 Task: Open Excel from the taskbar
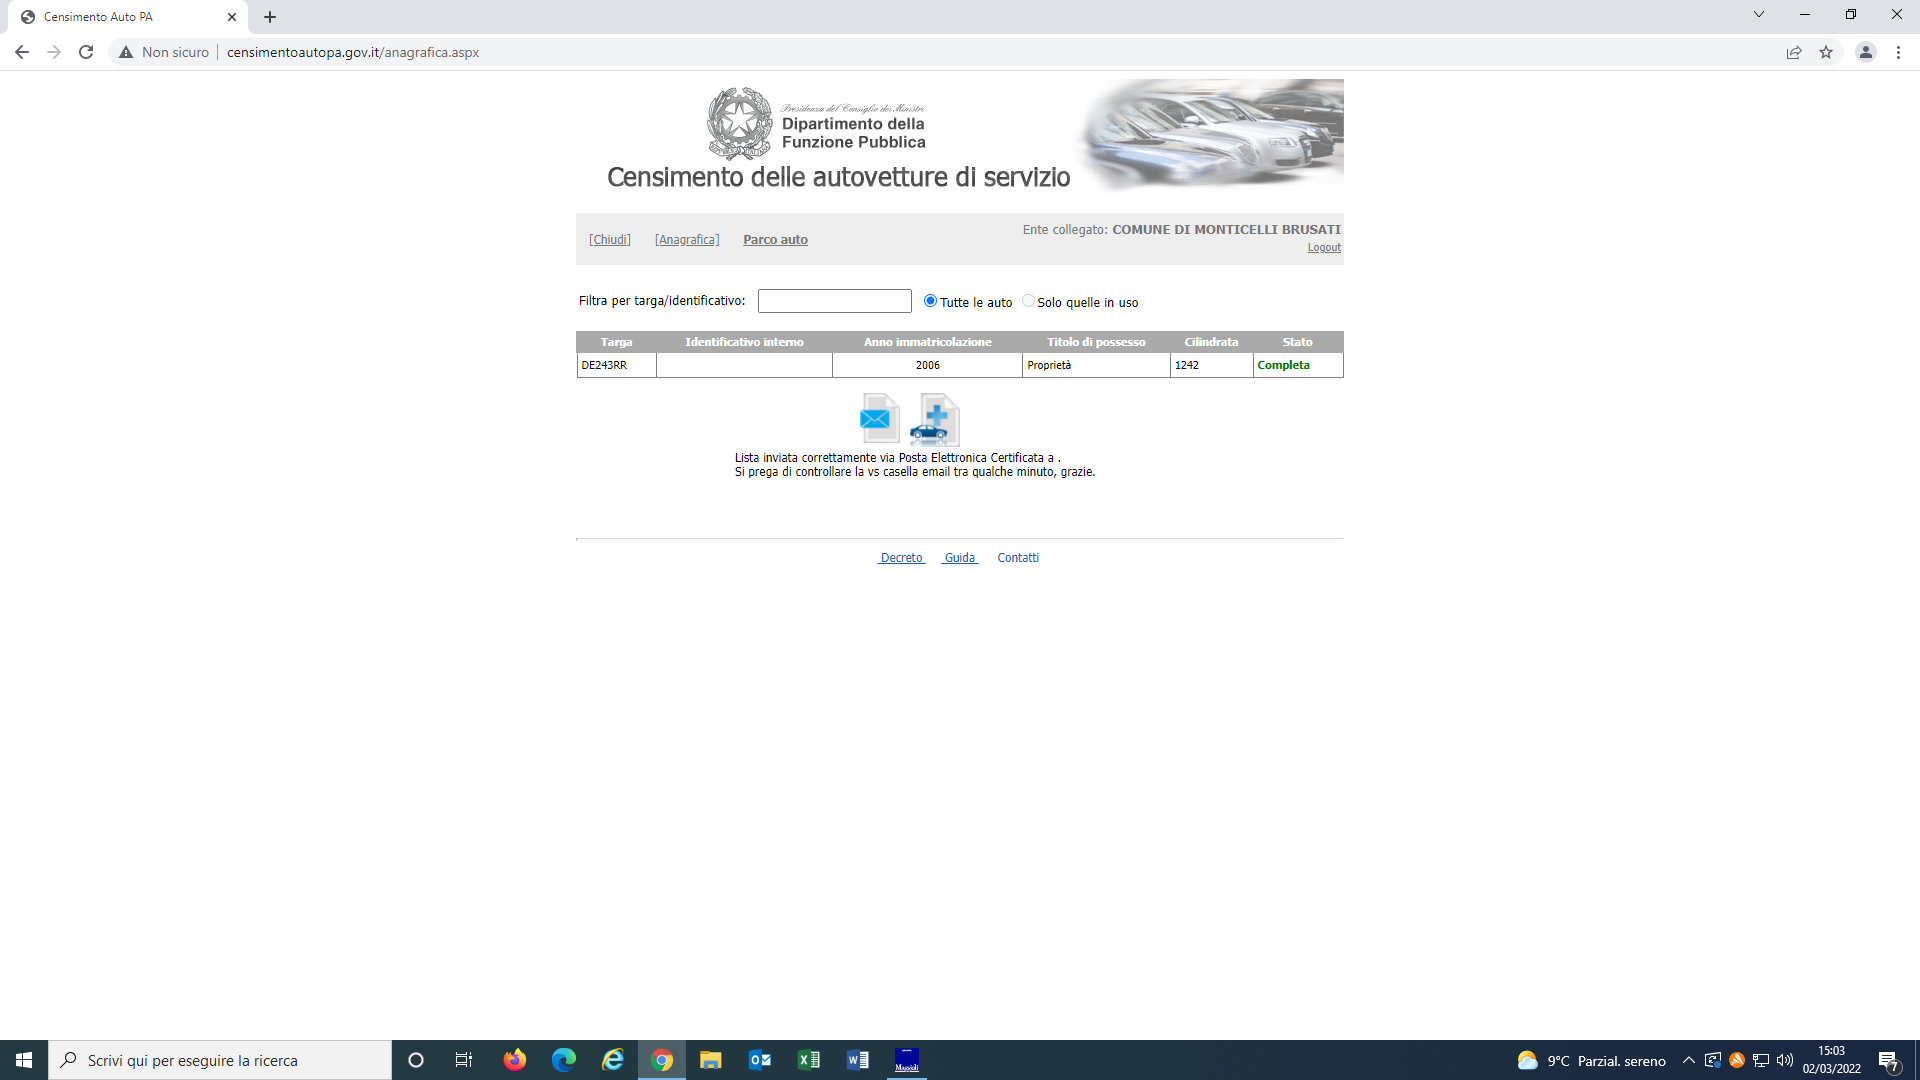point(808,1060)
